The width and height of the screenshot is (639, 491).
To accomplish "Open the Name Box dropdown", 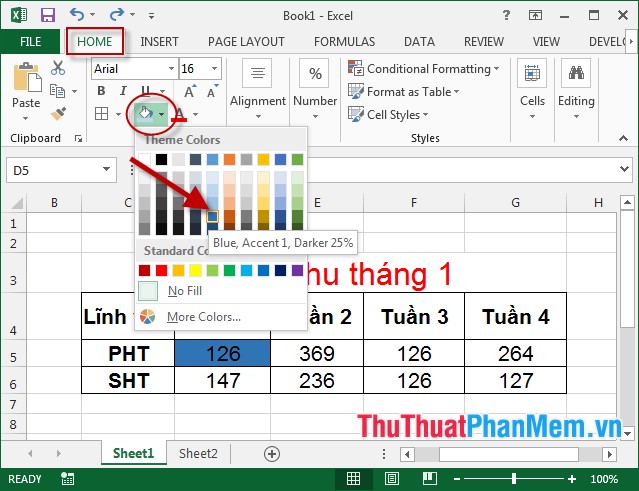I will pyautogui.click(x=106, y=169).
